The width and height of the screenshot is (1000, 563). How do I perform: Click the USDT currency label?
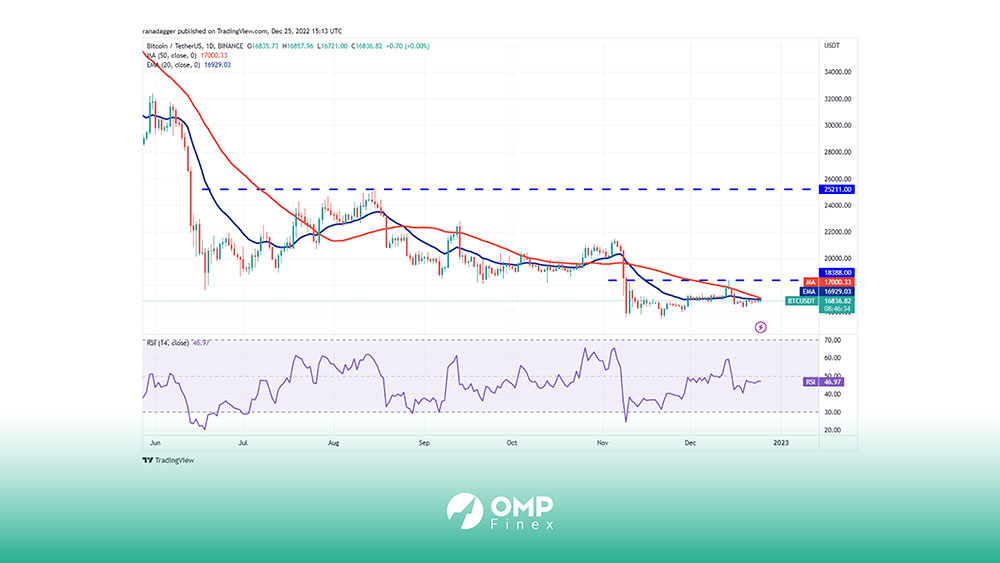832,46
